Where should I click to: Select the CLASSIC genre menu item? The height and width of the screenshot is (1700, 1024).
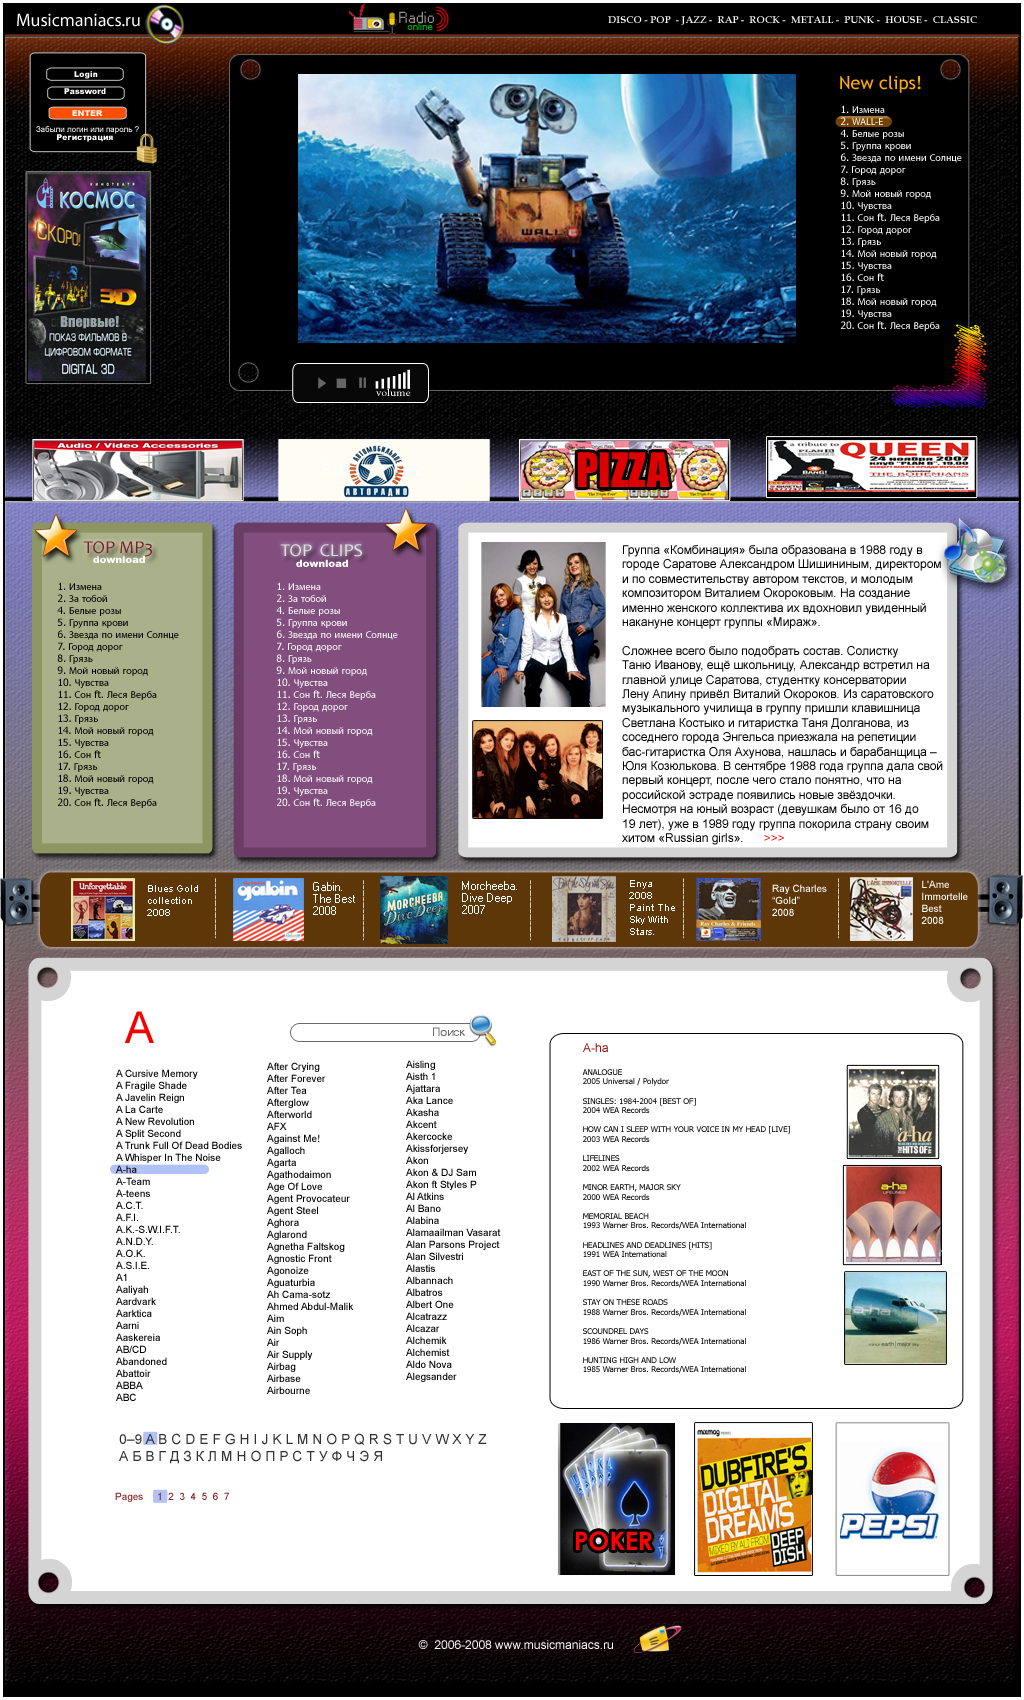pyautogui.click(x=955, y=19)
